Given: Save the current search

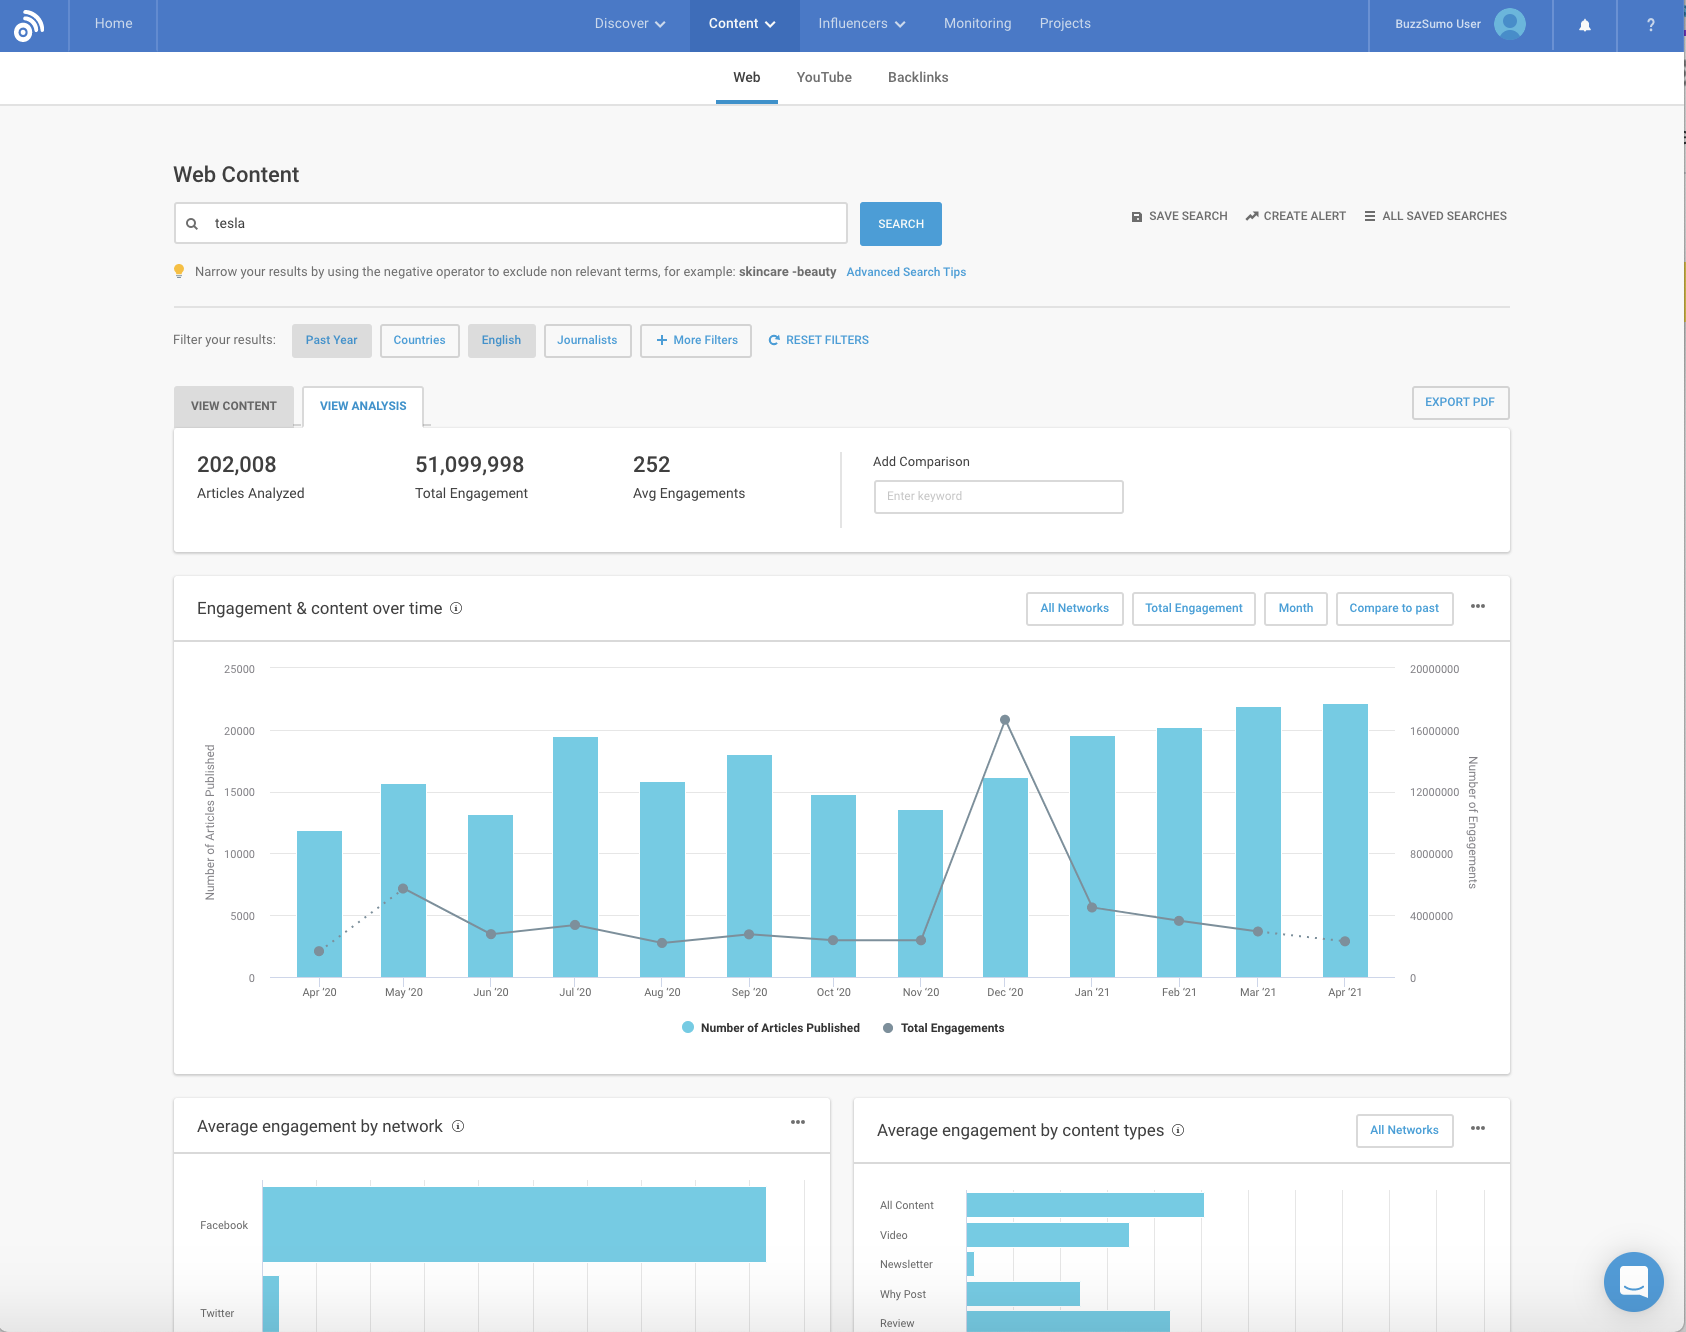Looking at the screenshot, I should point(1180,216).
